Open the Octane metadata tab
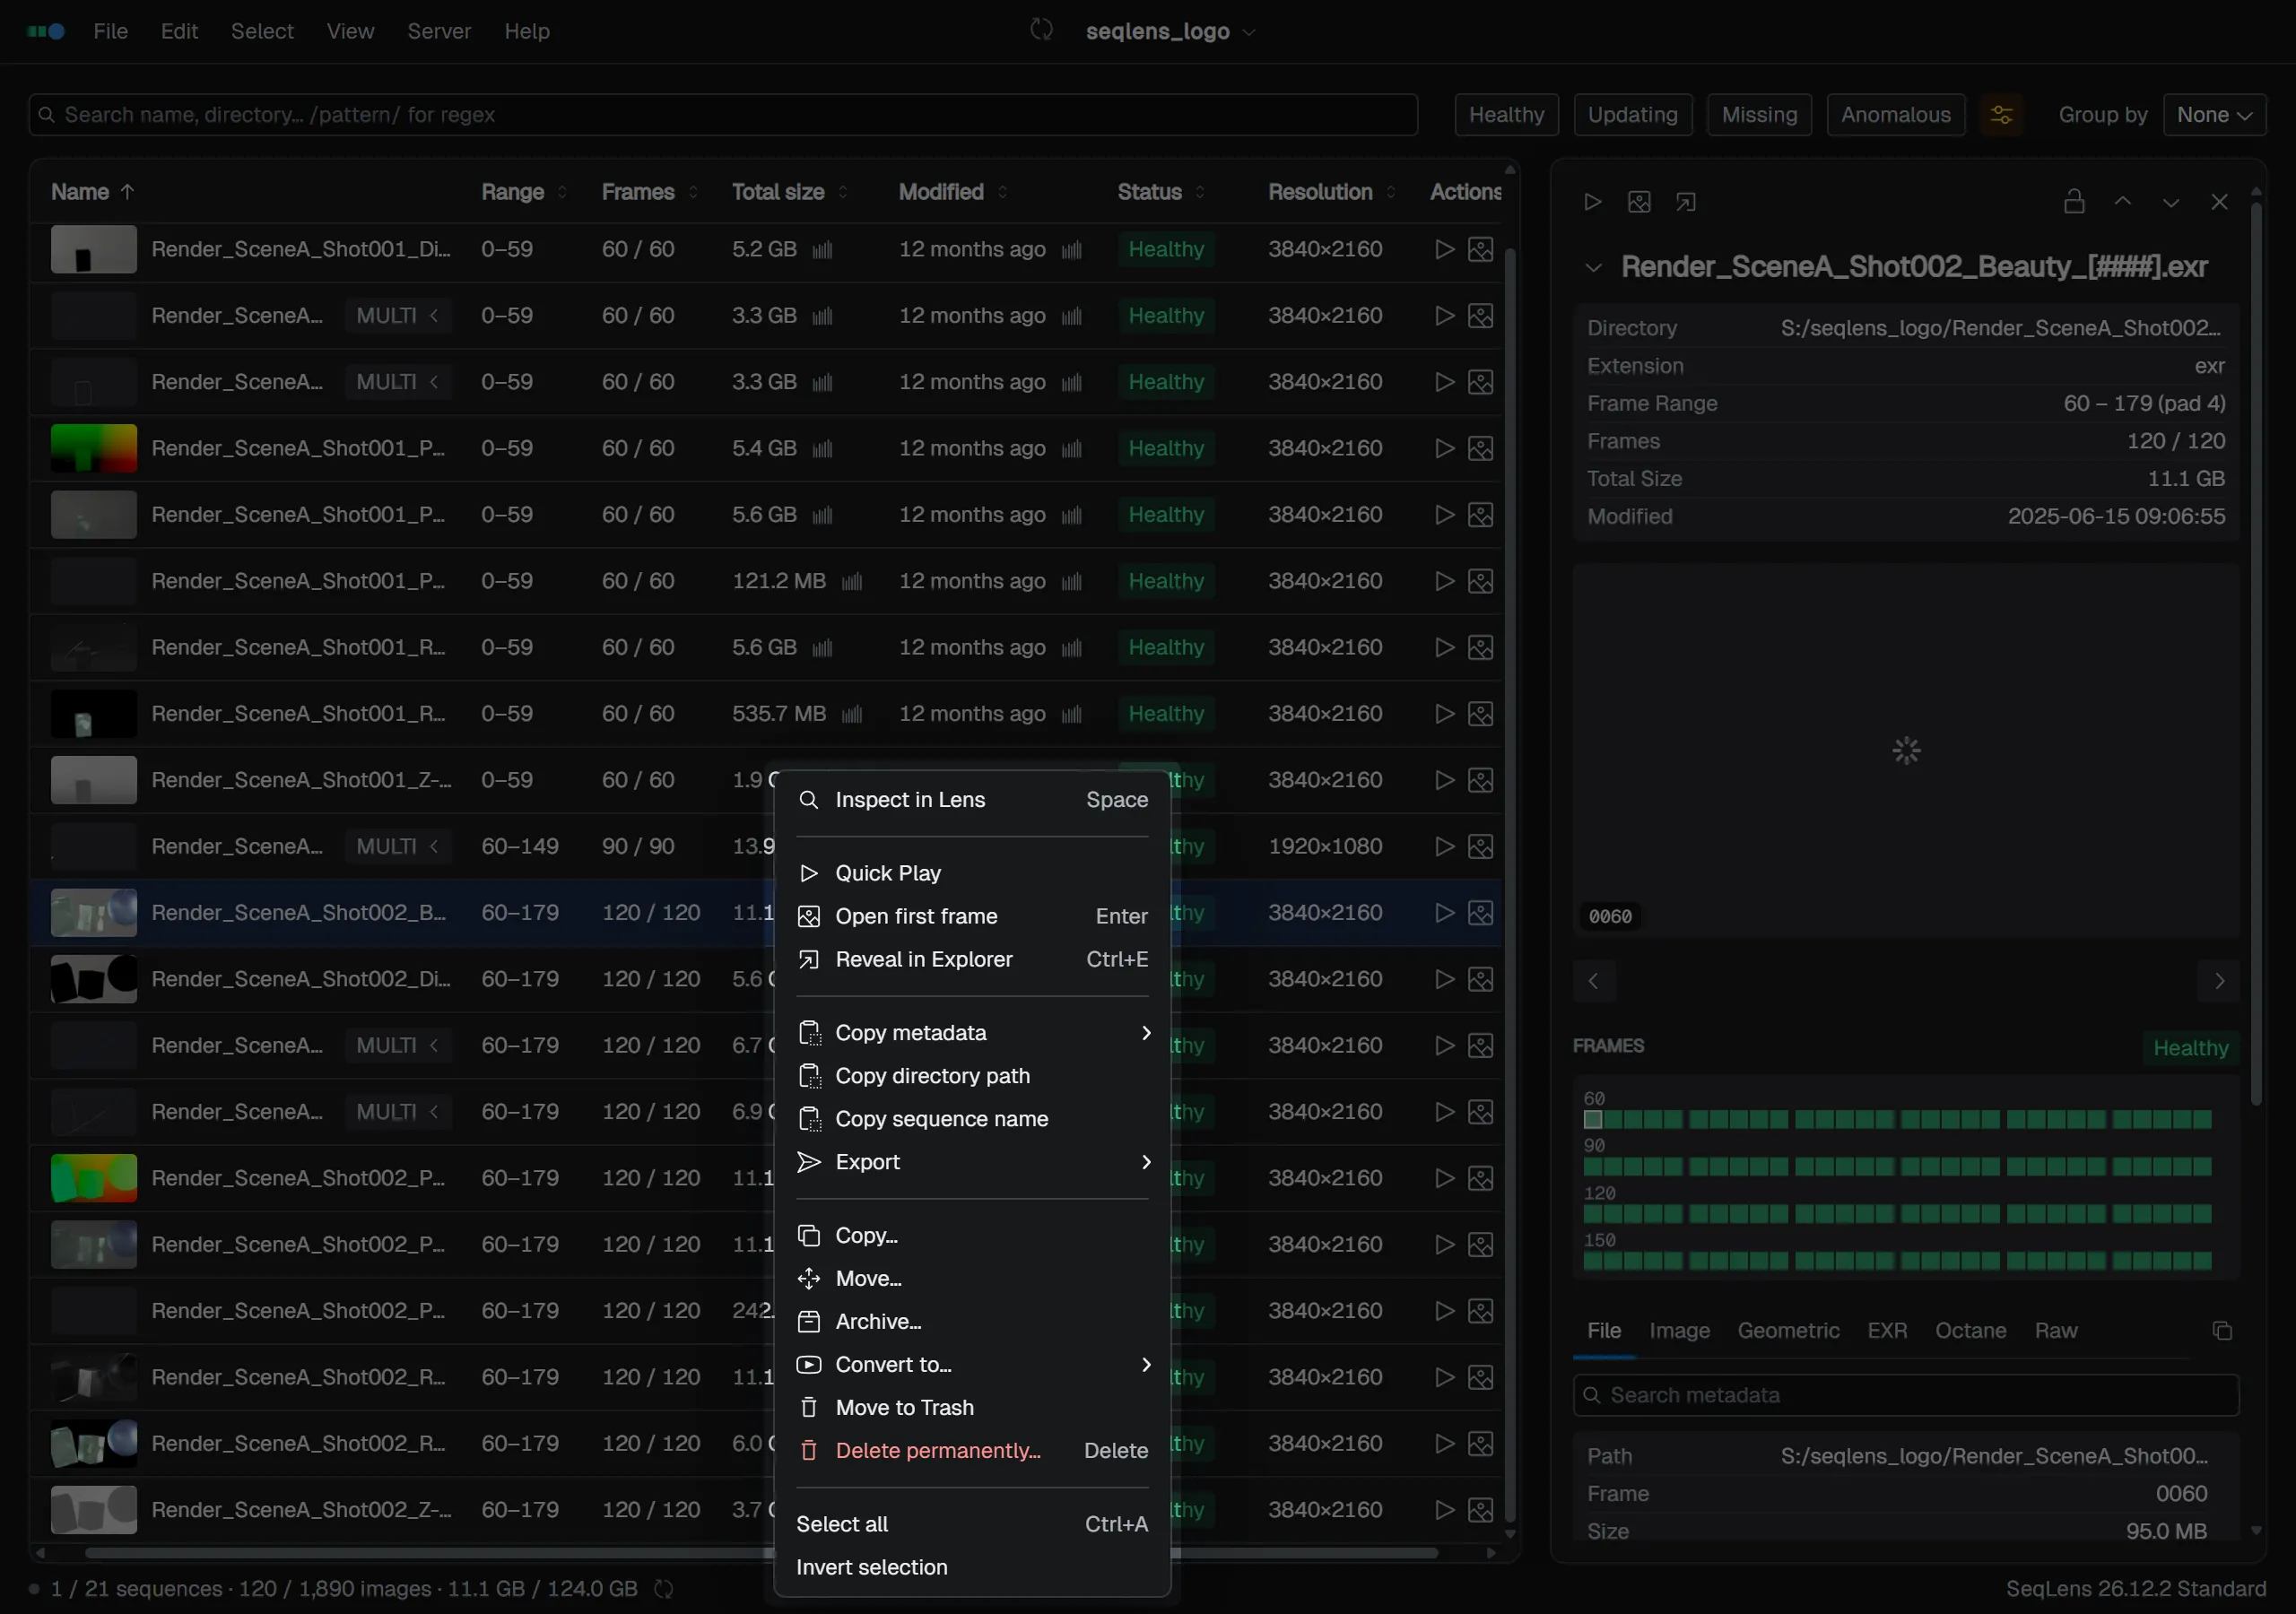The width and height of the screenshot is (2296, 1614). [1970, 1331]
